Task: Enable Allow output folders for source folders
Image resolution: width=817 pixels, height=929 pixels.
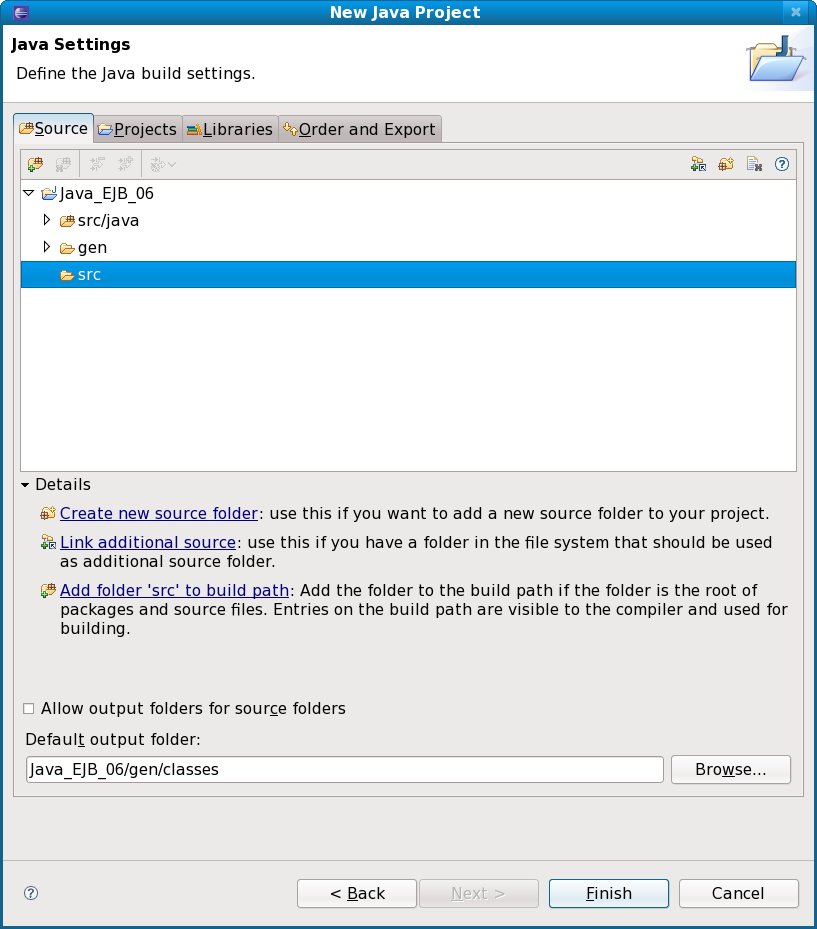Action: point(29,708)
